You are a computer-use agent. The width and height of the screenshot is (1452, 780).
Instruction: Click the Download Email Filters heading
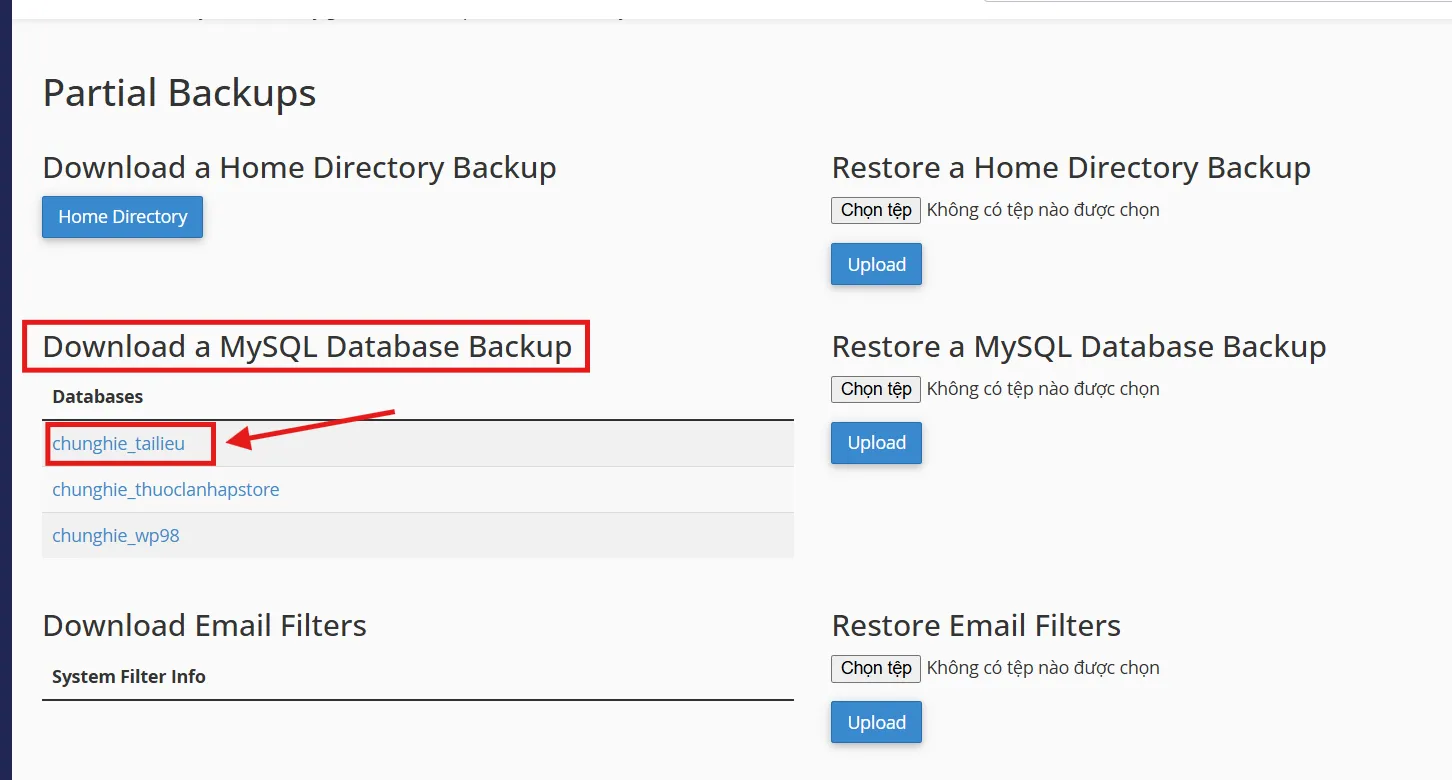204,626
